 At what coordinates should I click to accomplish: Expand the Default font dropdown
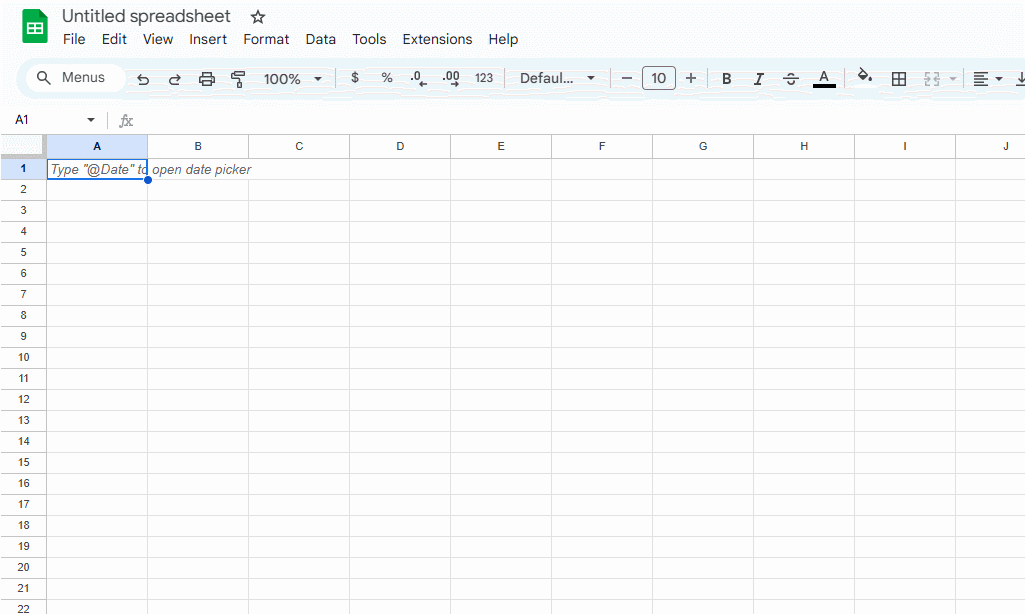(557, 78)
